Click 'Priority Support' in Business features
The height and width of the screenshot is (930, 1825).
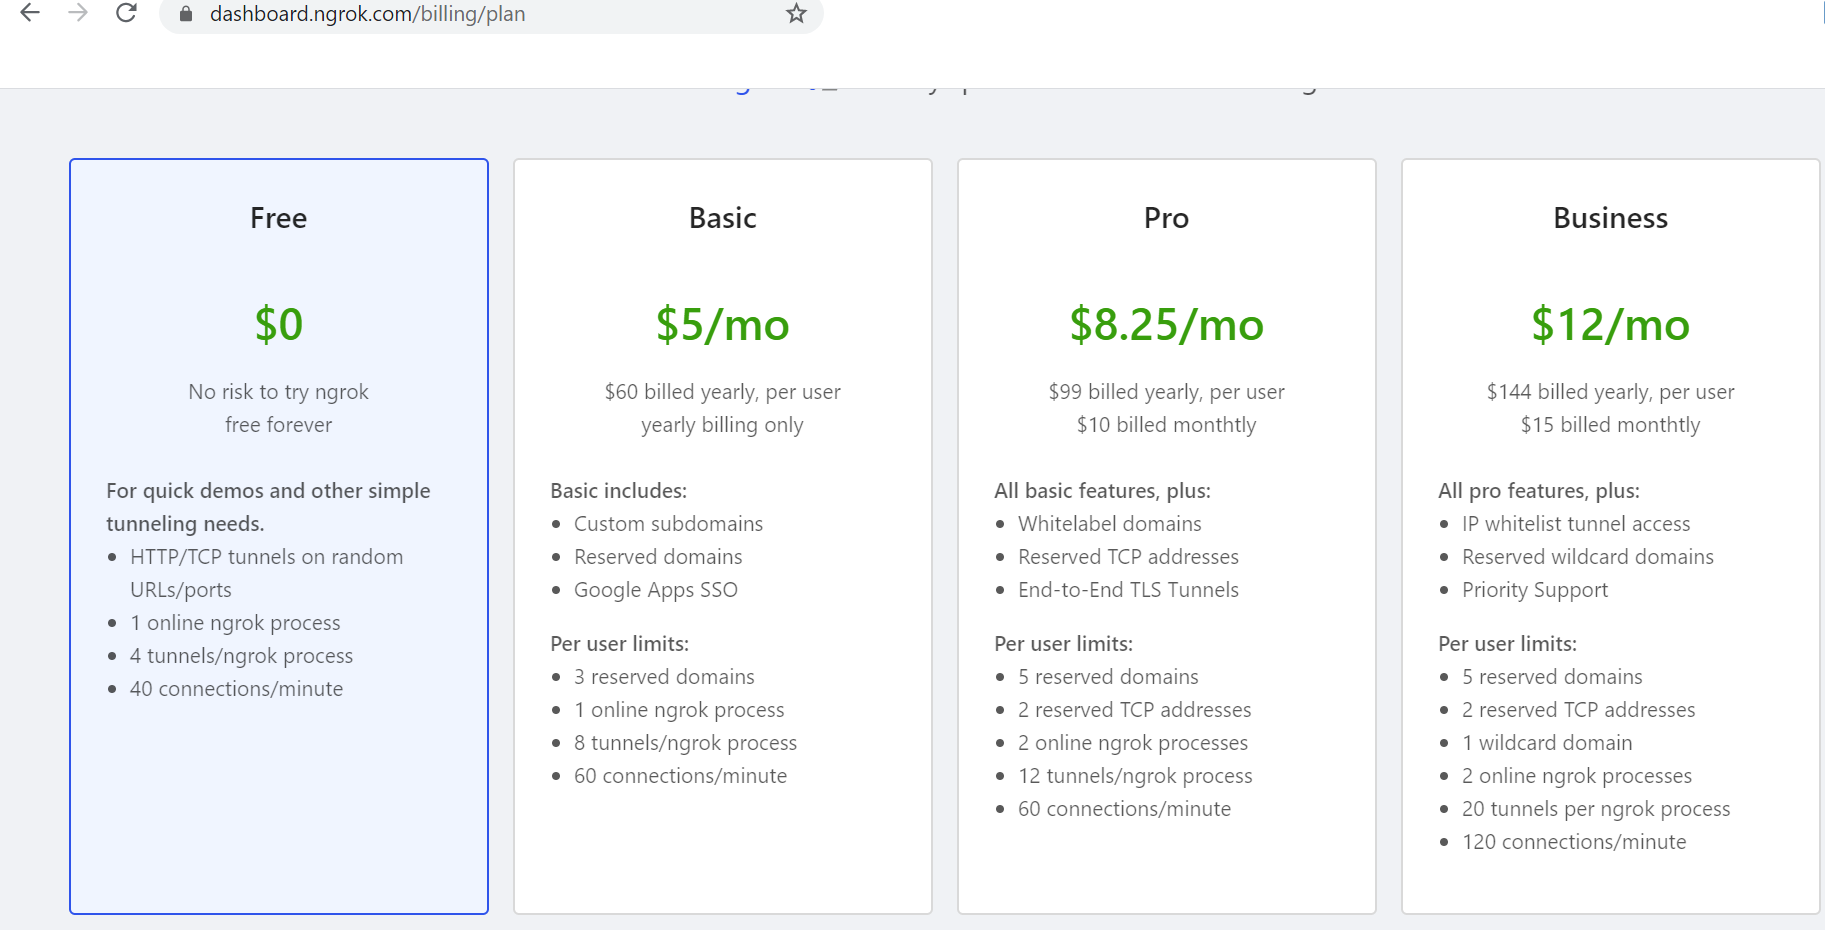tap(1535, 590)
